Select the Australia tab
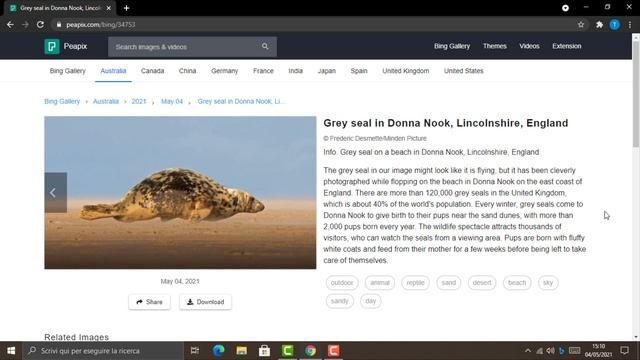This screenshot has height=360, width=640. pyautogui.click(x=113, y=71)
